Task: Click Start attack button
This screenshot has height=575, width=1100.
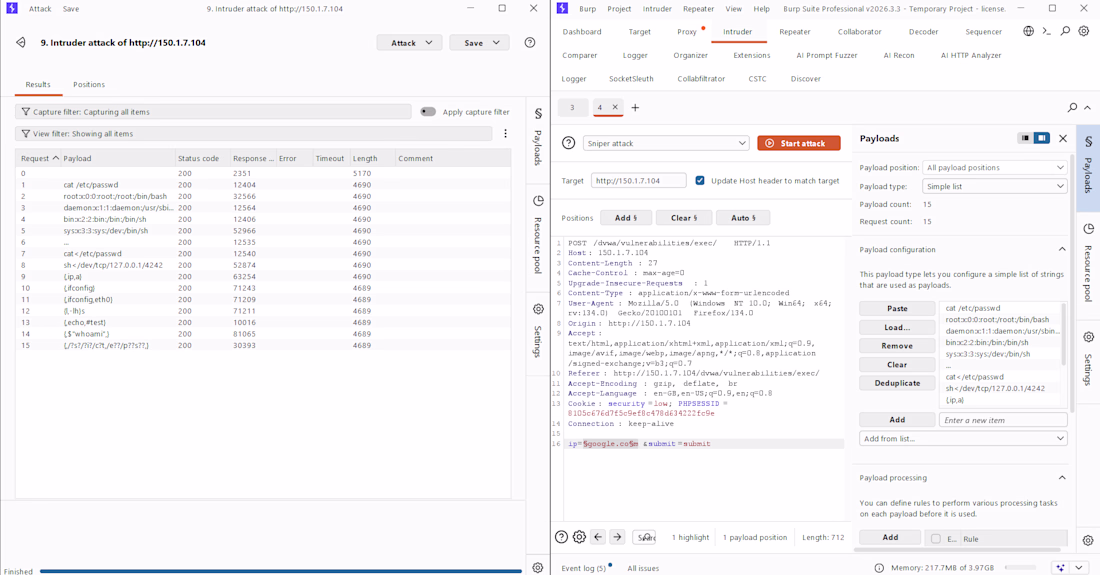Action: (x=798, y=143)
